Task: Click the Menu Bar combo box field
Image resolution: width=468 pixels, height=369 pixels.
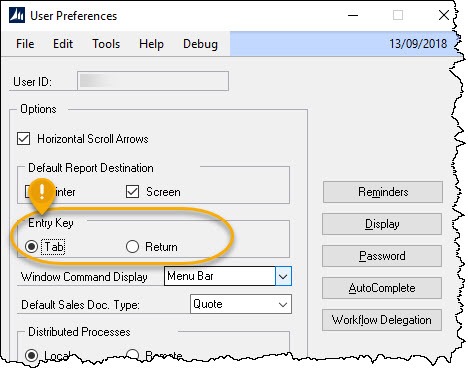Action: coord(220,276)
